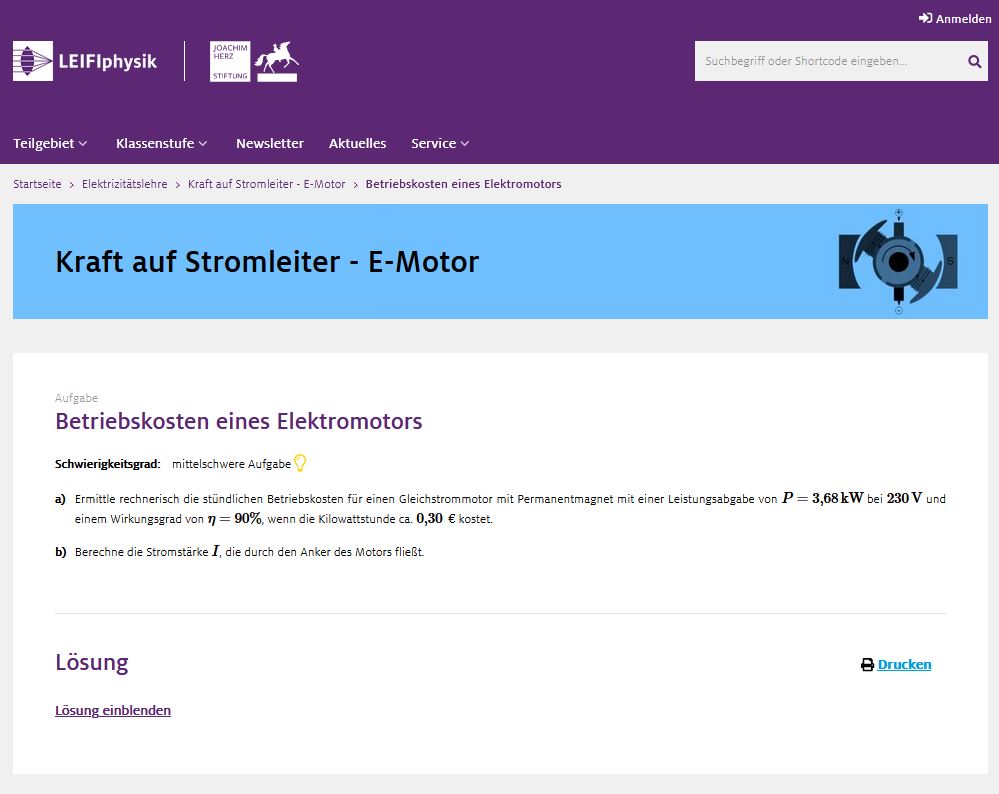Open the Newsletter menu item
Viewport: 999px width, 794px height.
pyautogui.click(x=270, y=143)
